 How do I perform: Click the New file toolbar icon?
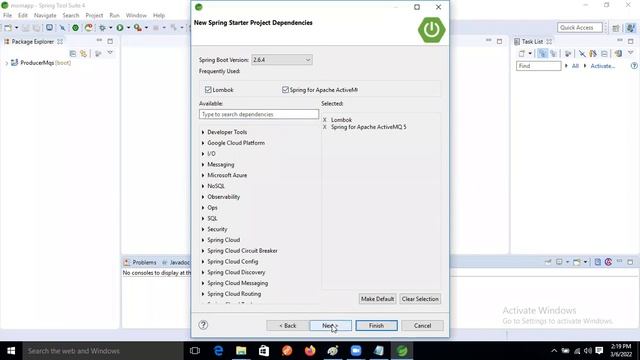pyautogui.click(x=8, y=28)
